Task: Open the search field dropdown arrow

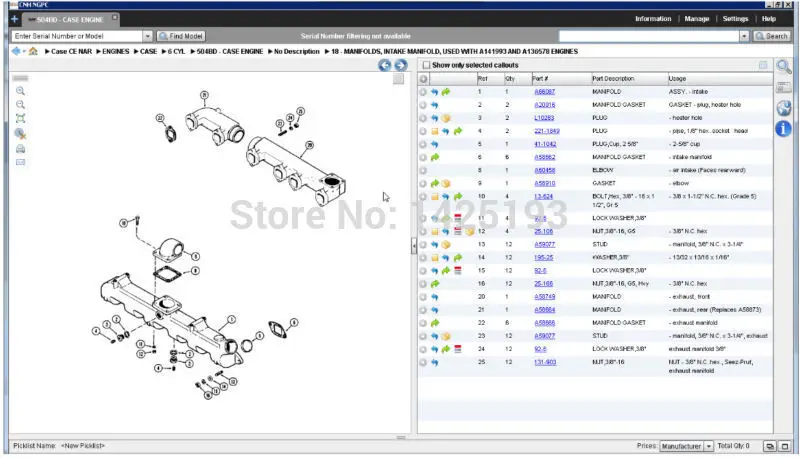Action: point(744,36)
